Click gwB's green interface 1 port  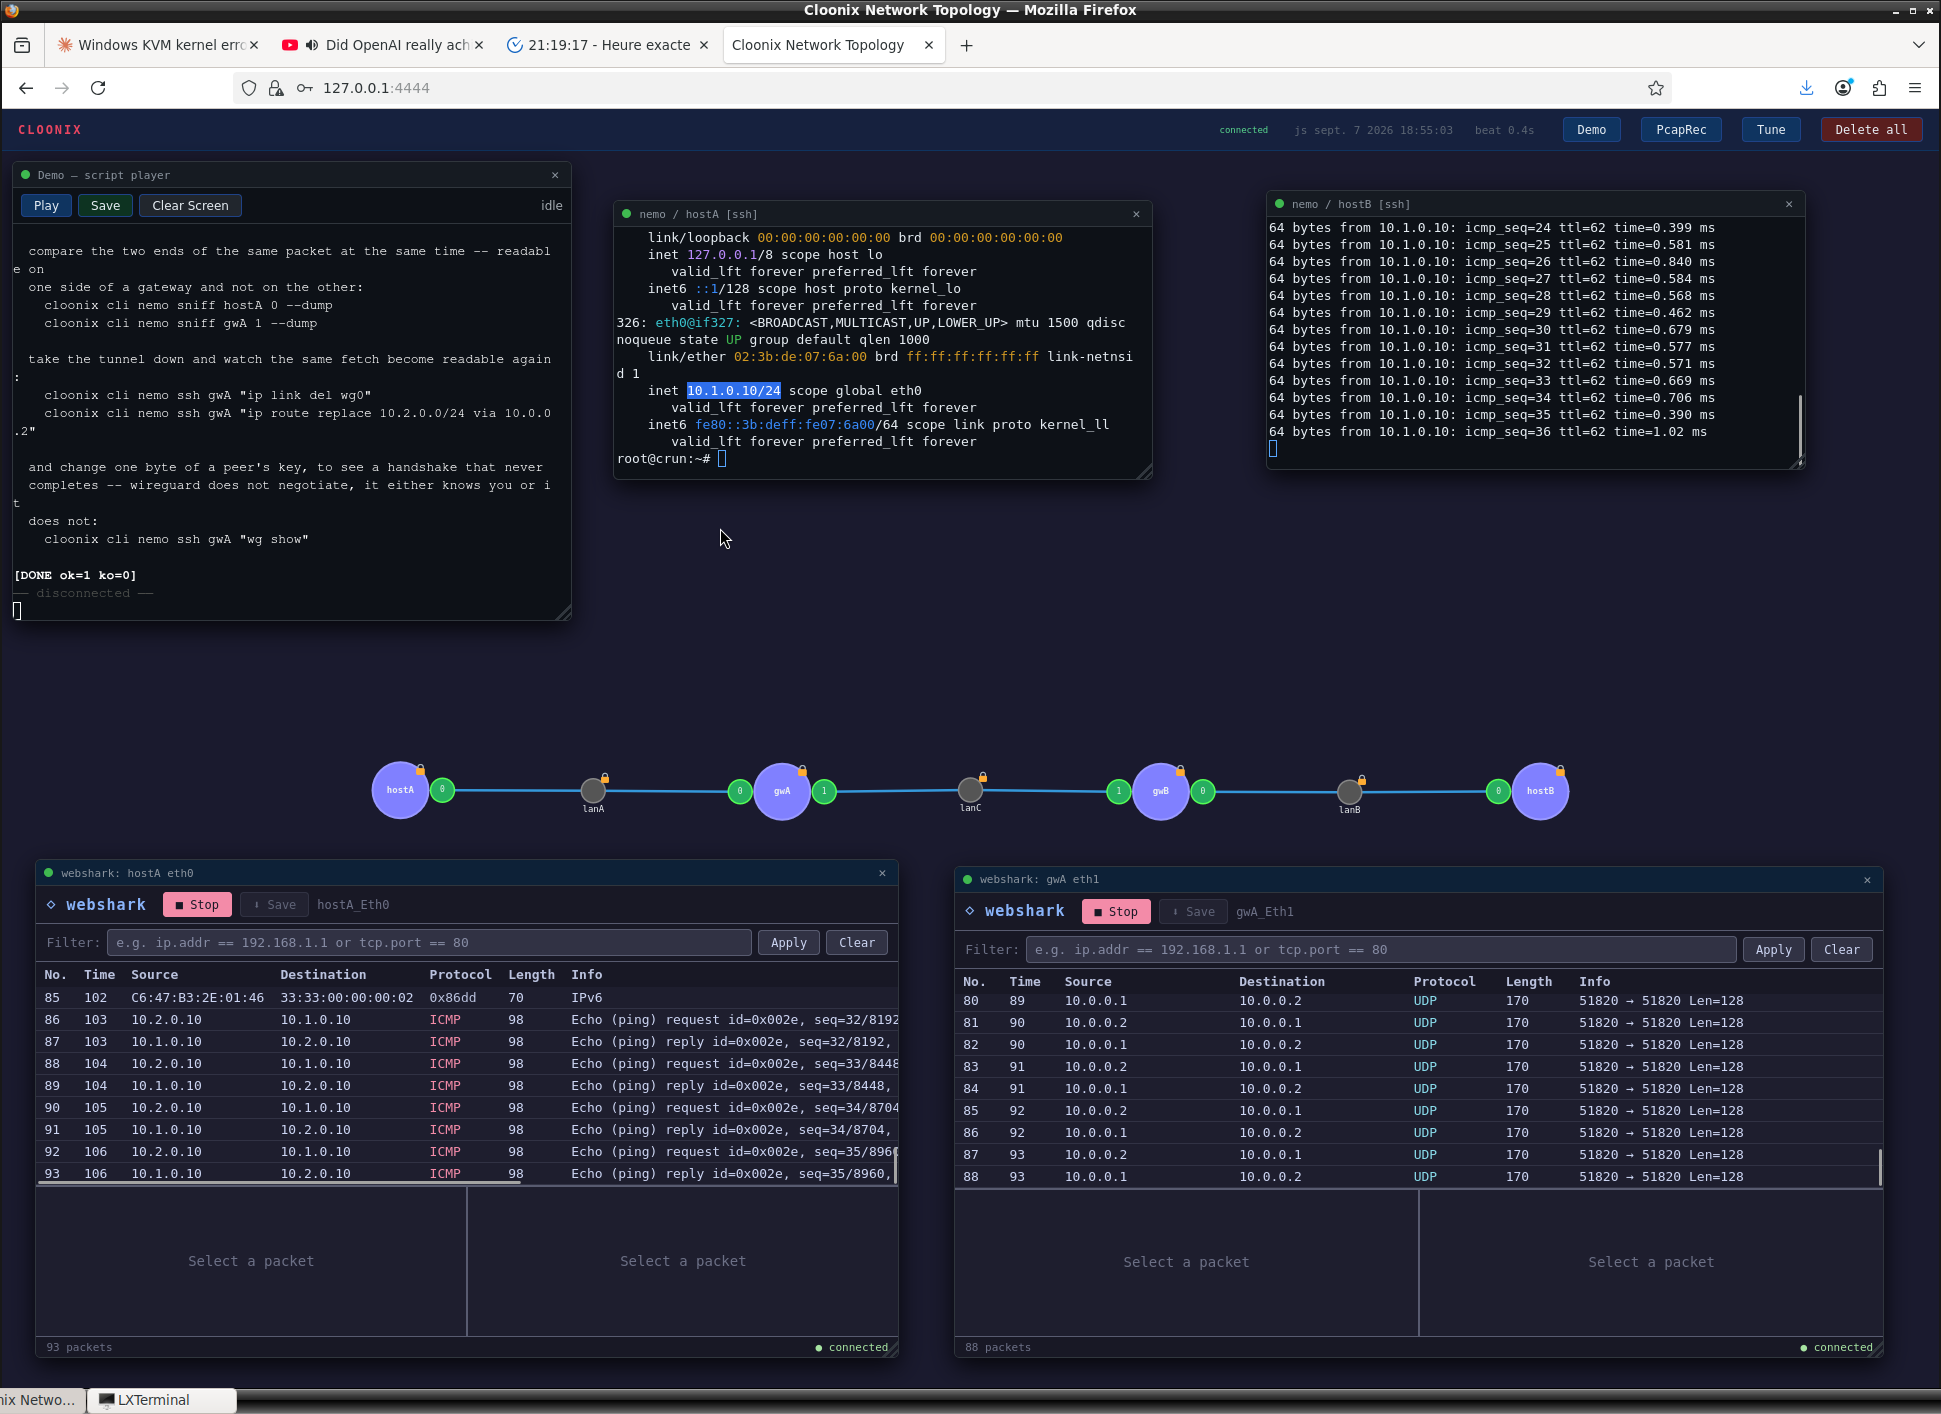point(1118,791)
